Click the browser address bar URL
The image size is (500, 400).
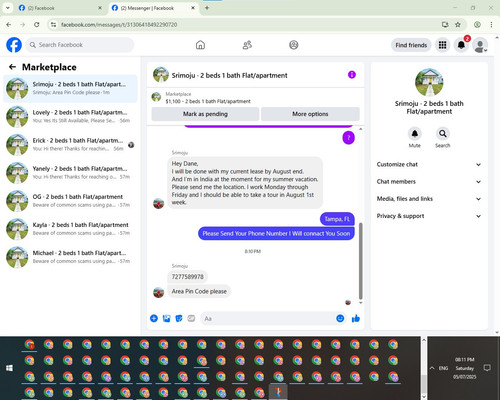[119, 25]
